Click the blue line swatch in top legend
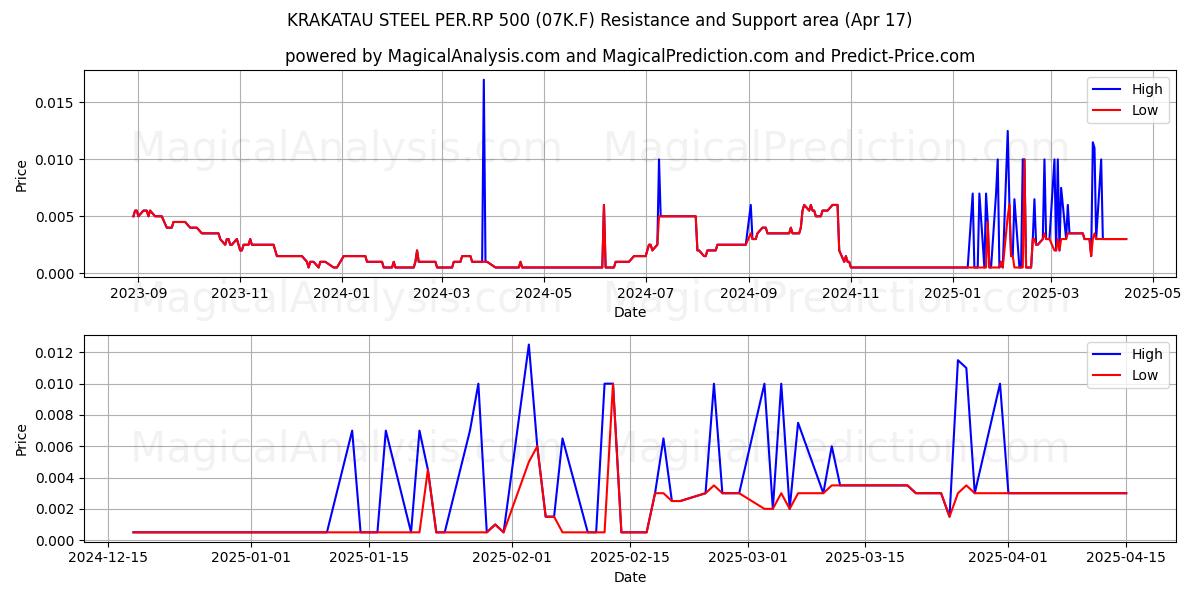 point(1108,90)
